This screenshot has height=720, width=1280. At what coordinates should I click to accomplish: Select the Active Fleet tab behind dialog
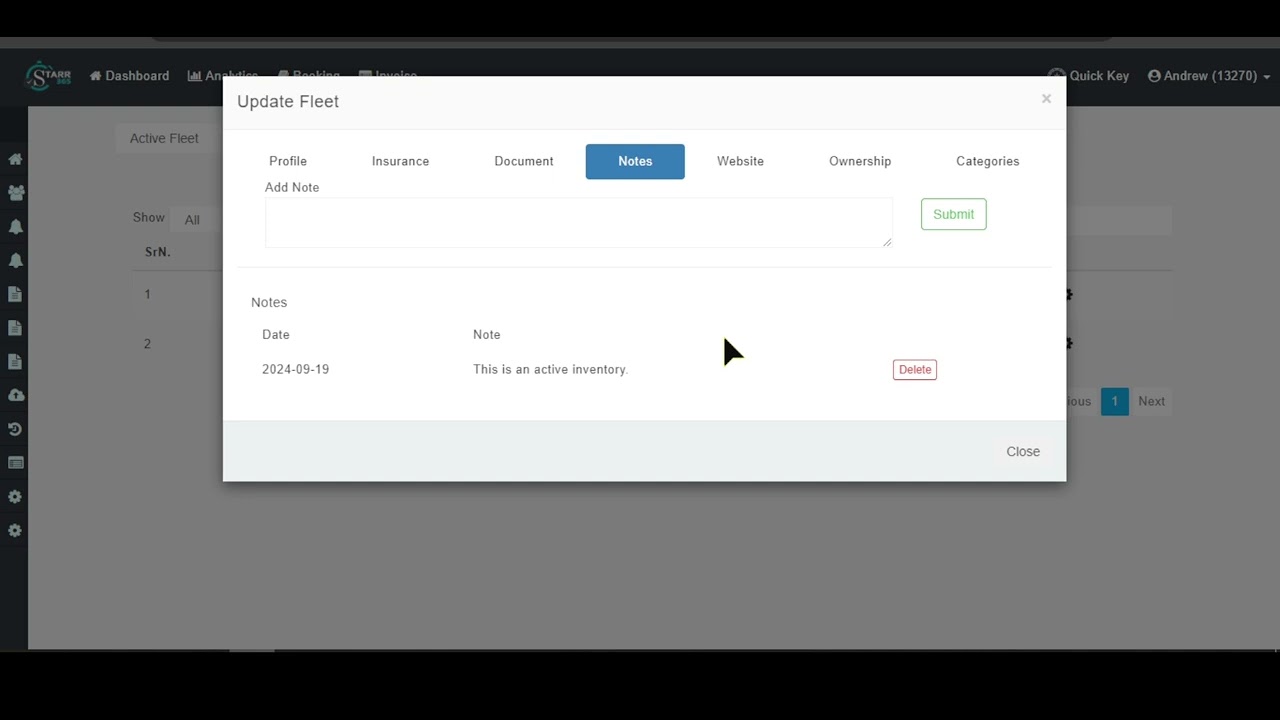click(164, 138)
